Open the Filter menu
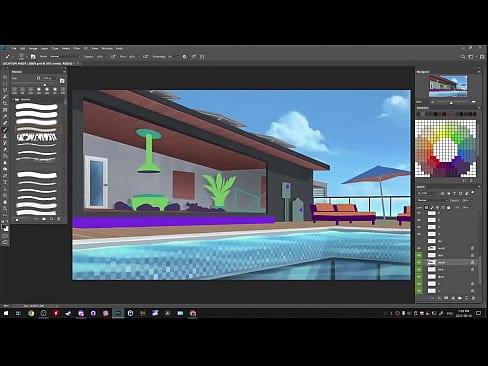Screen dimensions: 488x366 point(77,49)
